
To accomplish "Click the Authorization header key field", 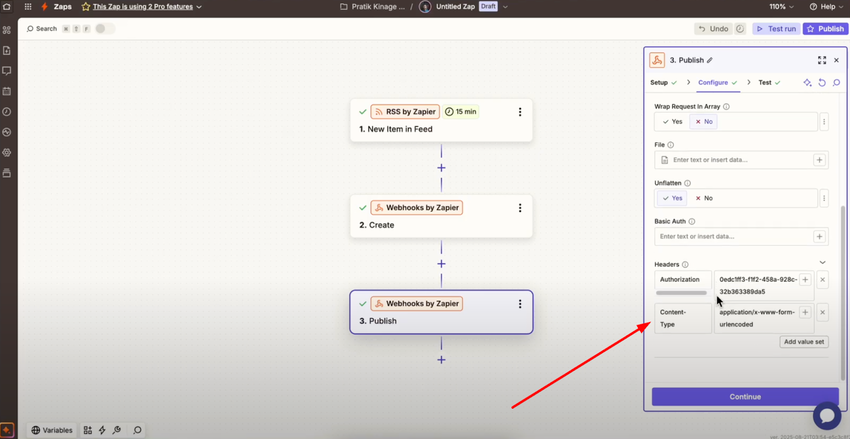I will coord(683,280).
